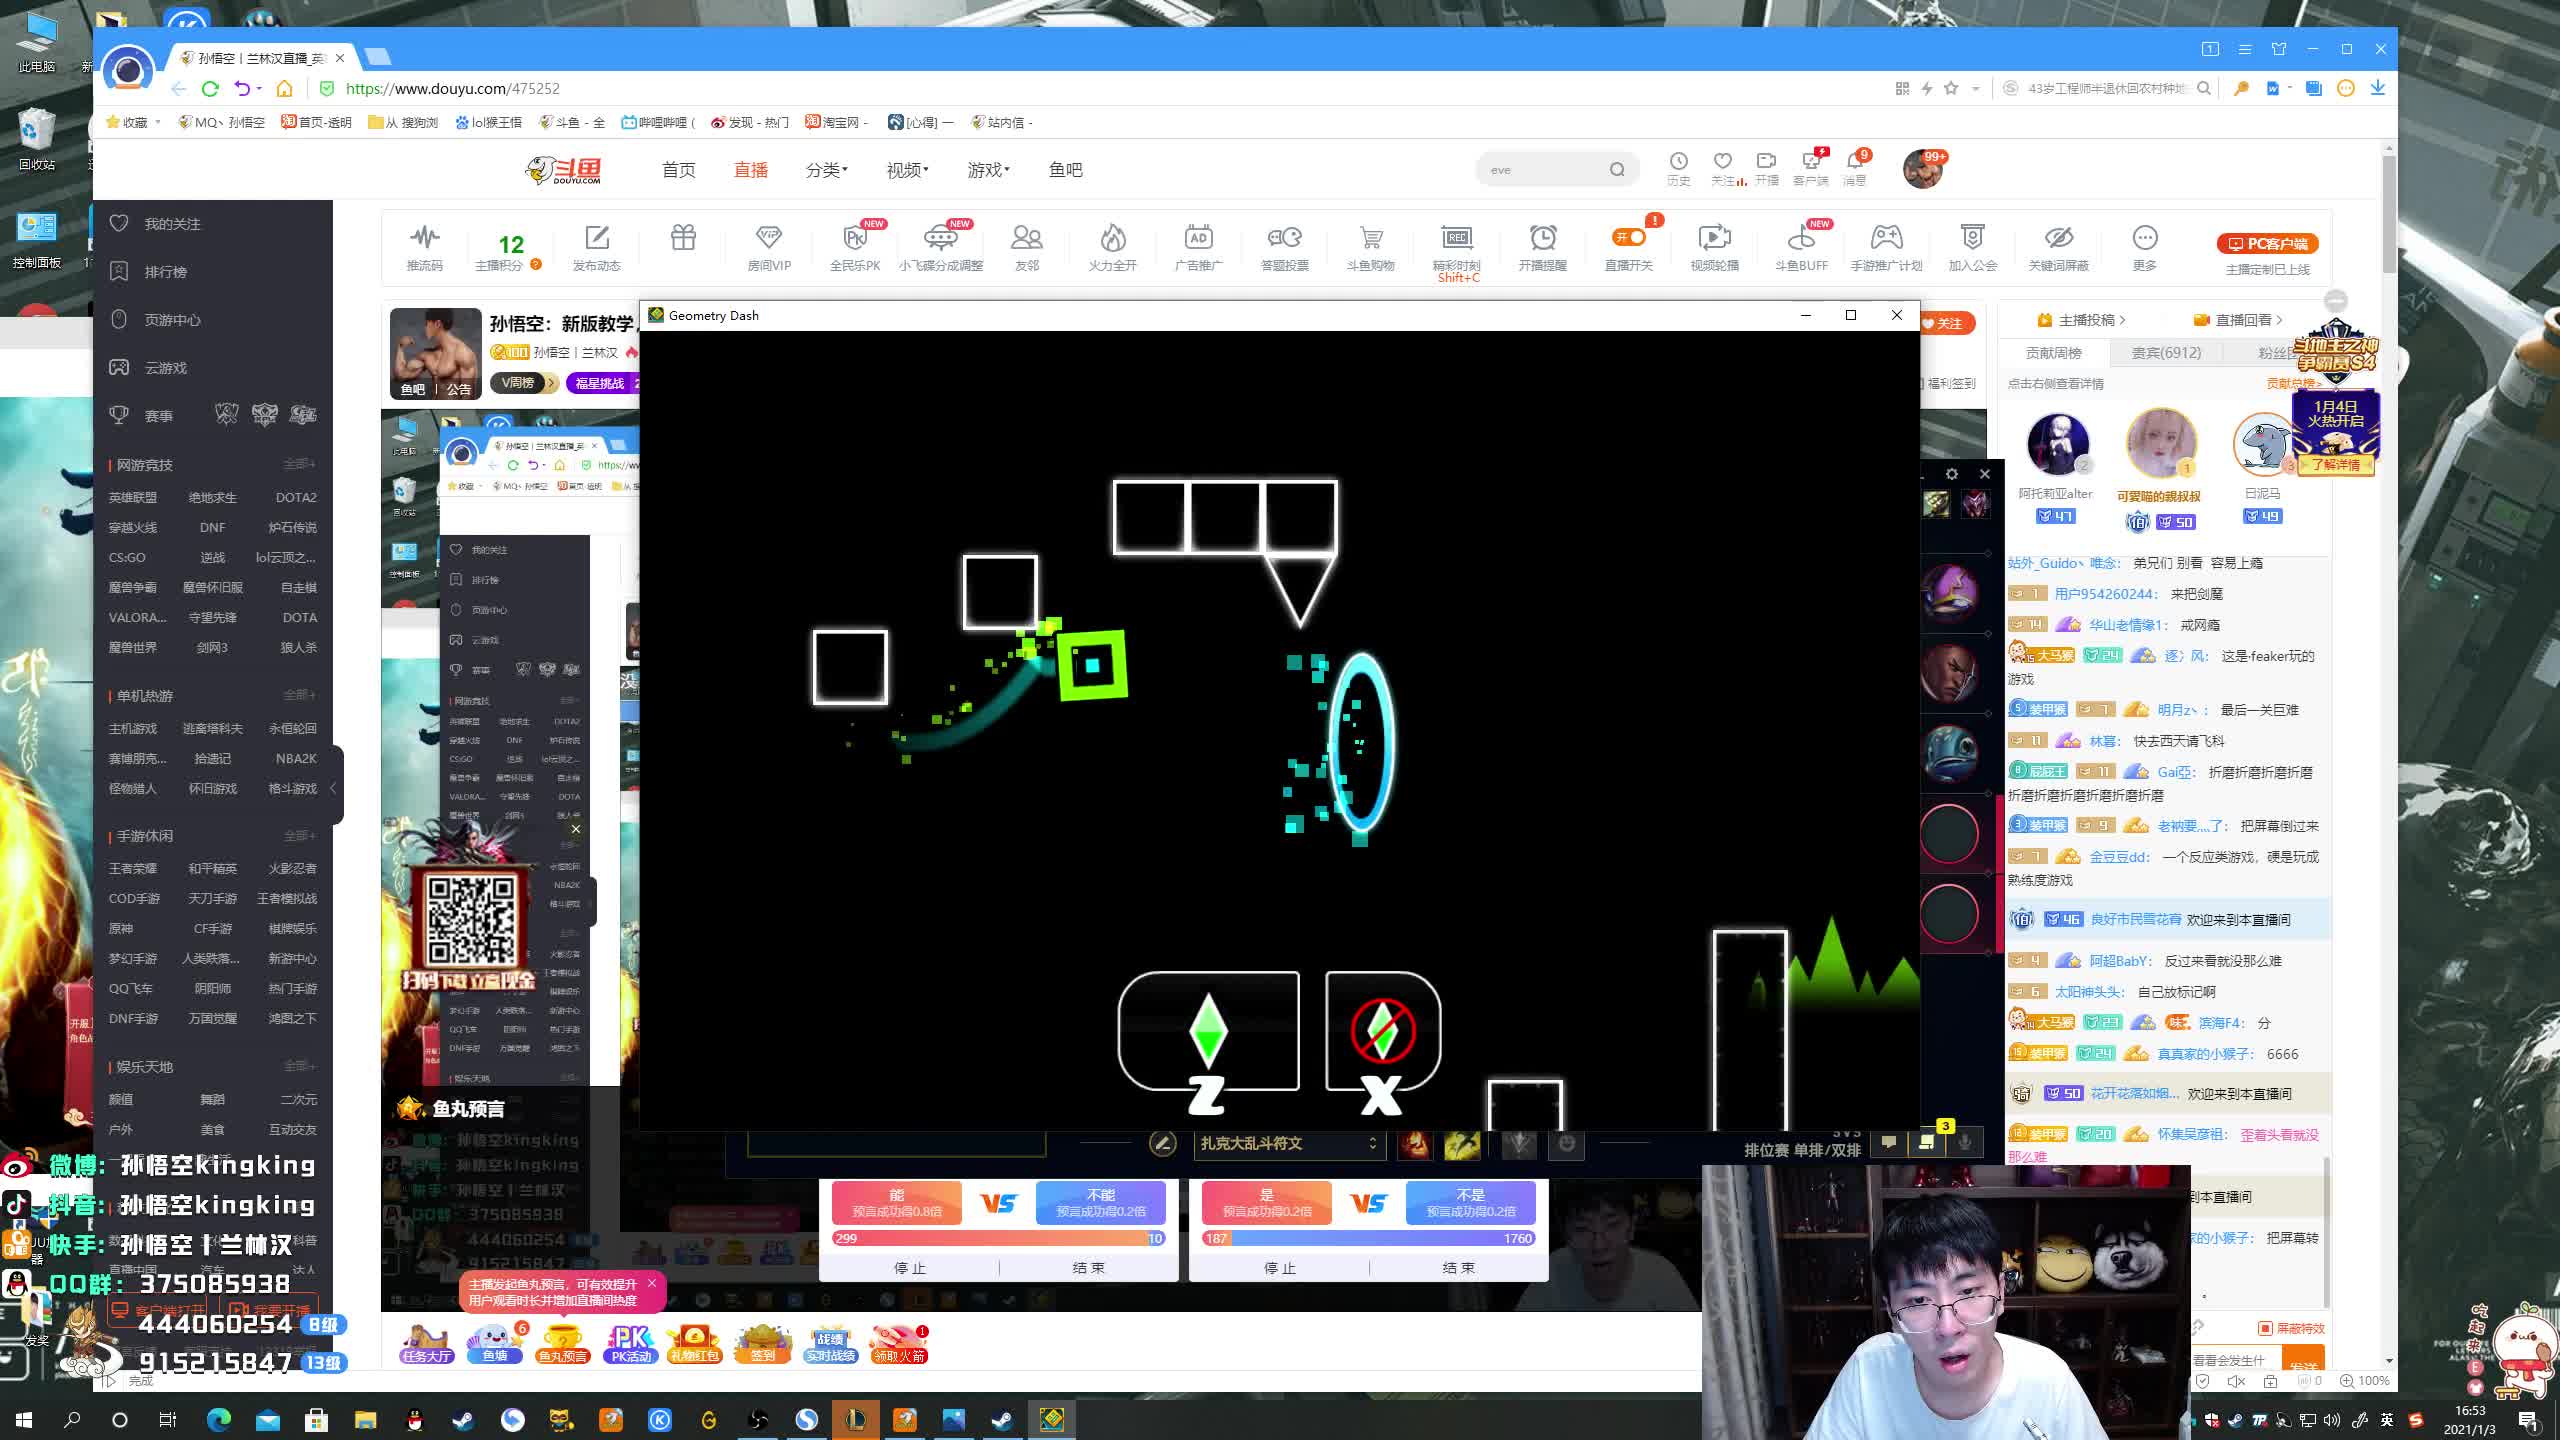Open the 实时战绩 icon
This screenshot has width=2560, height=1440.
click(x=831, y=1344)
